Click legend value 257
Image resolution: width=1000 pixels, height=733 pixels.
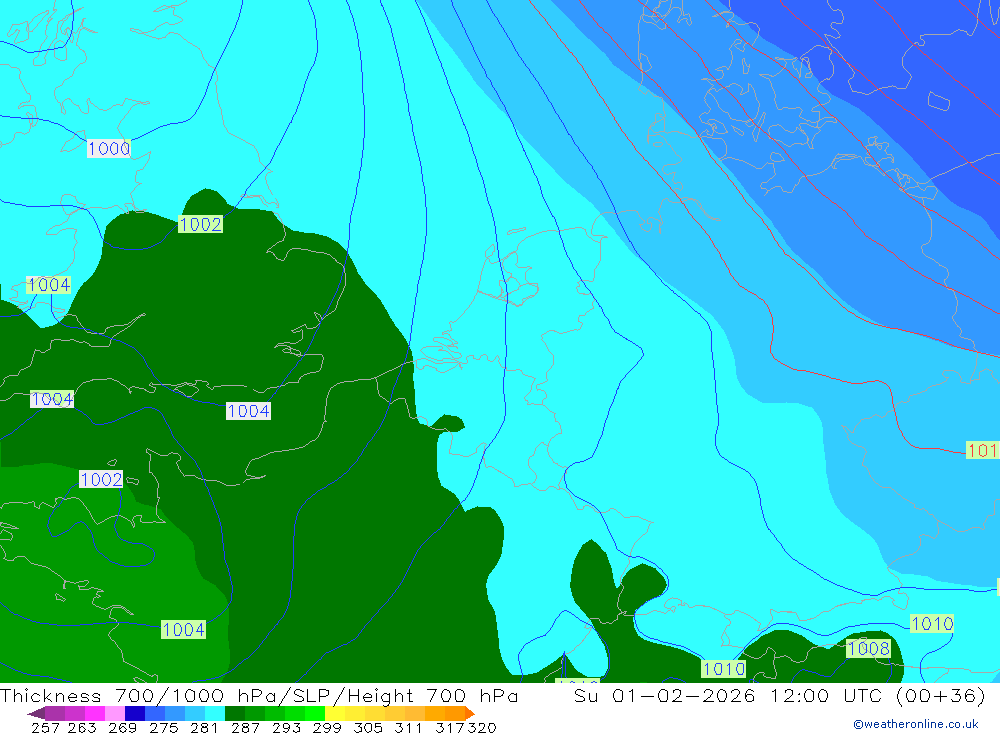(45, 727)
